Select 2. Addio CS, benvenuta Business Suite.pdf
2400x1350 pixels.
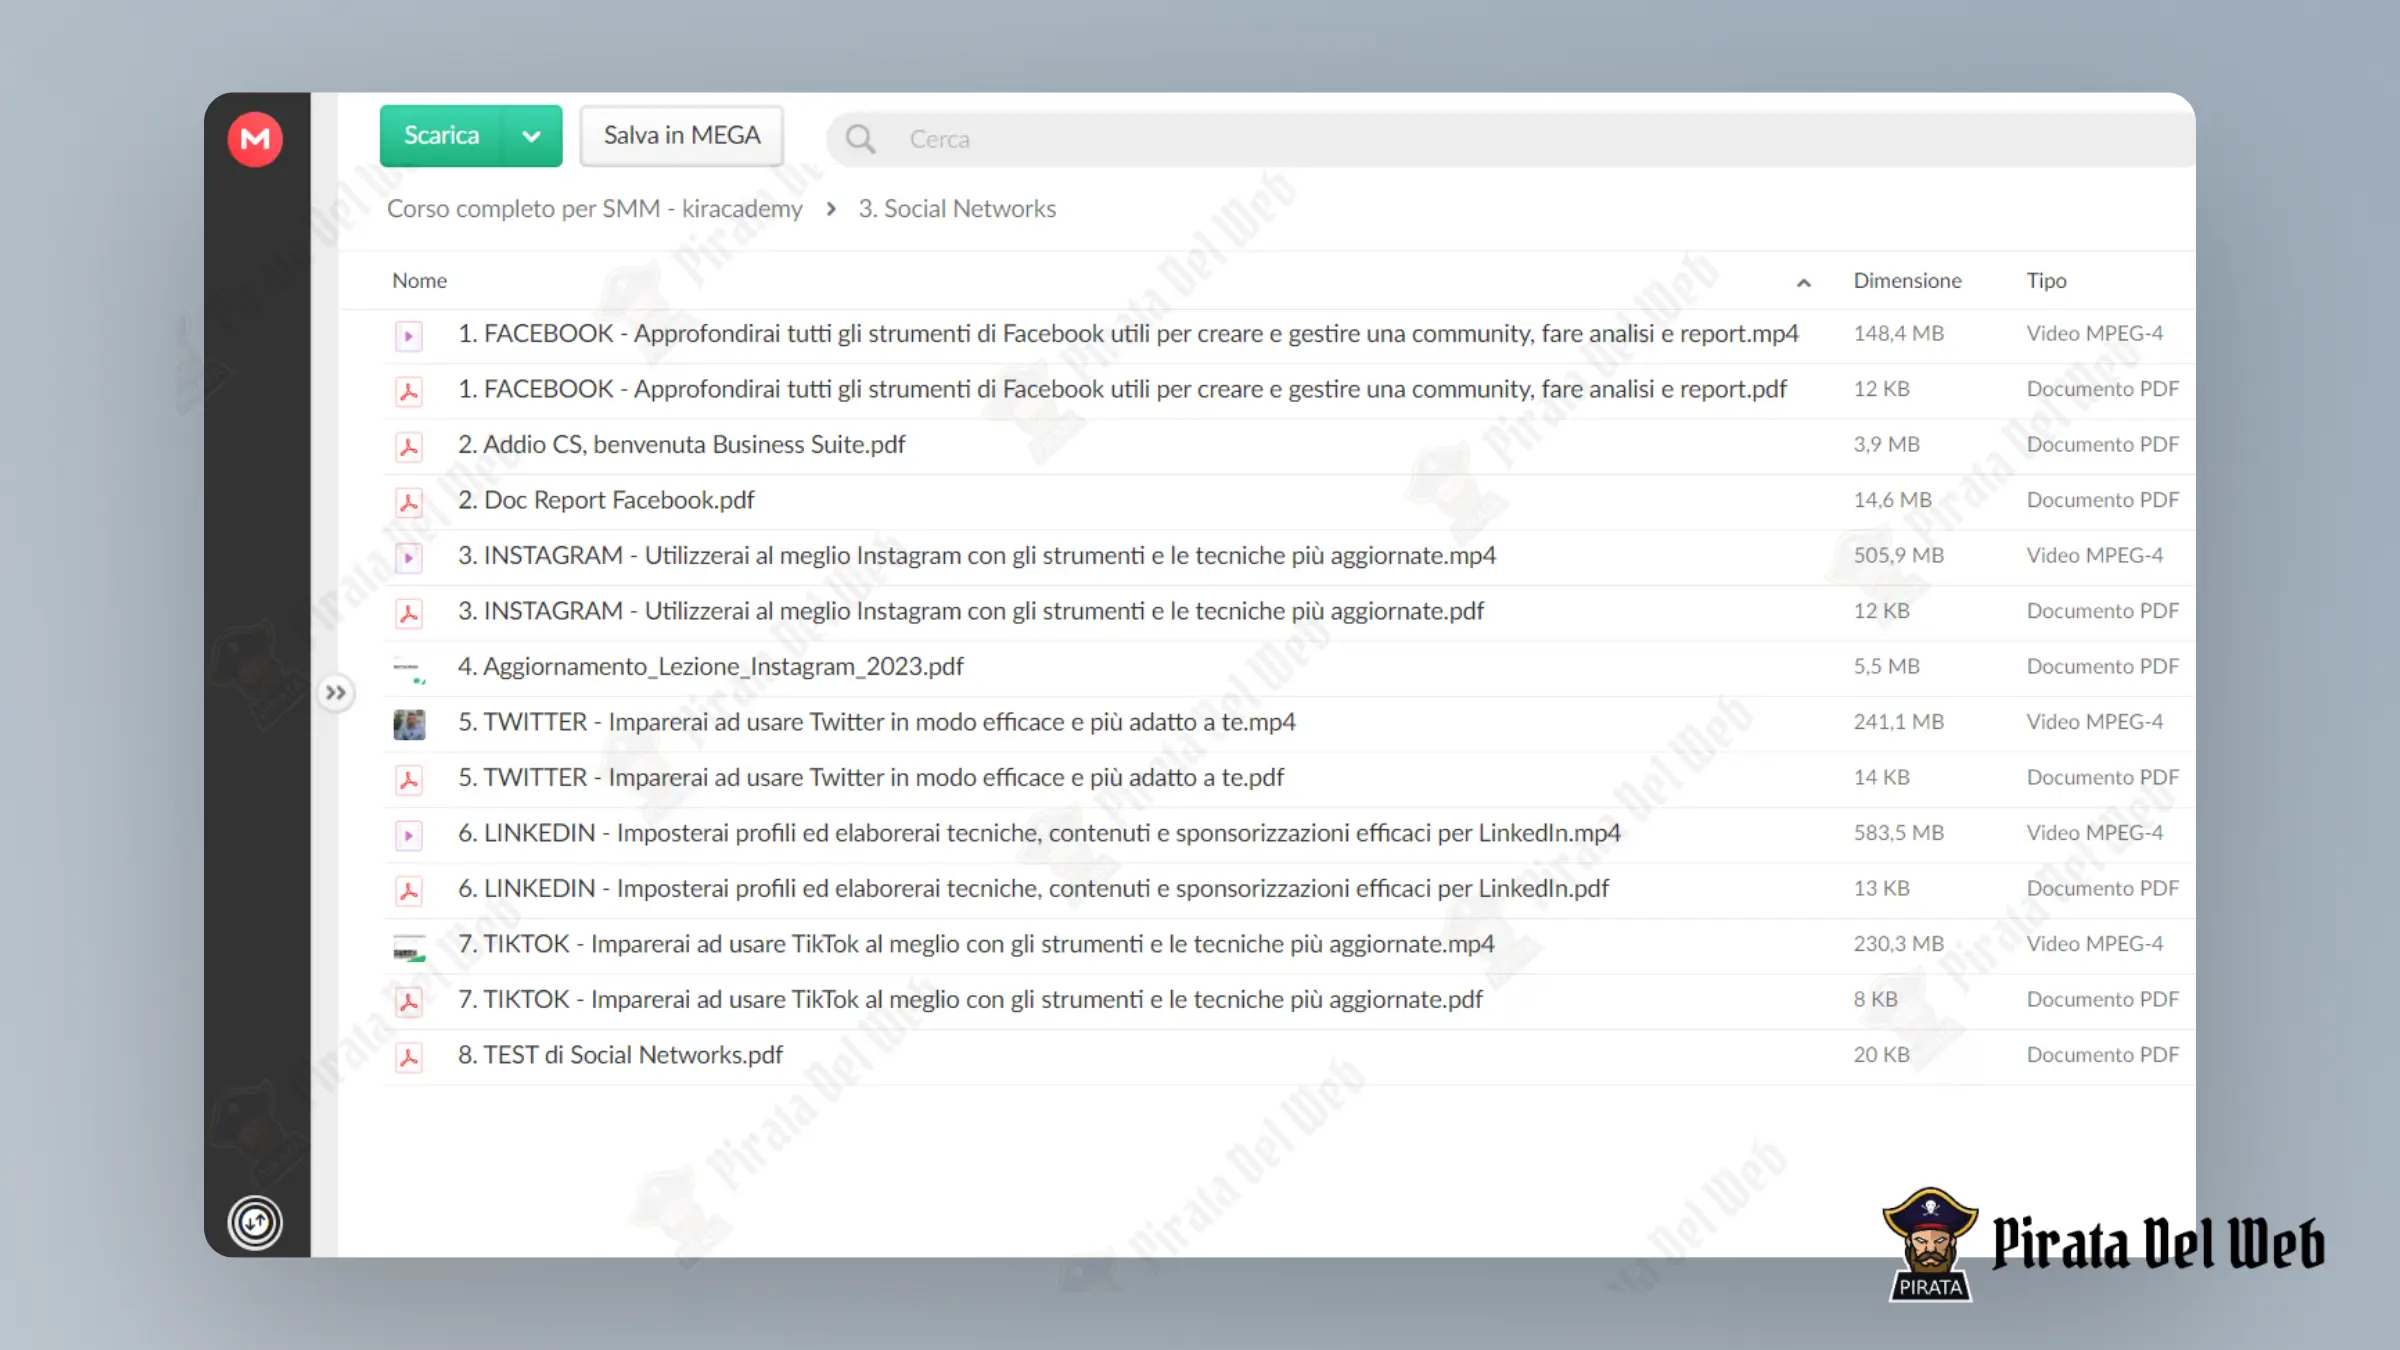681,444
